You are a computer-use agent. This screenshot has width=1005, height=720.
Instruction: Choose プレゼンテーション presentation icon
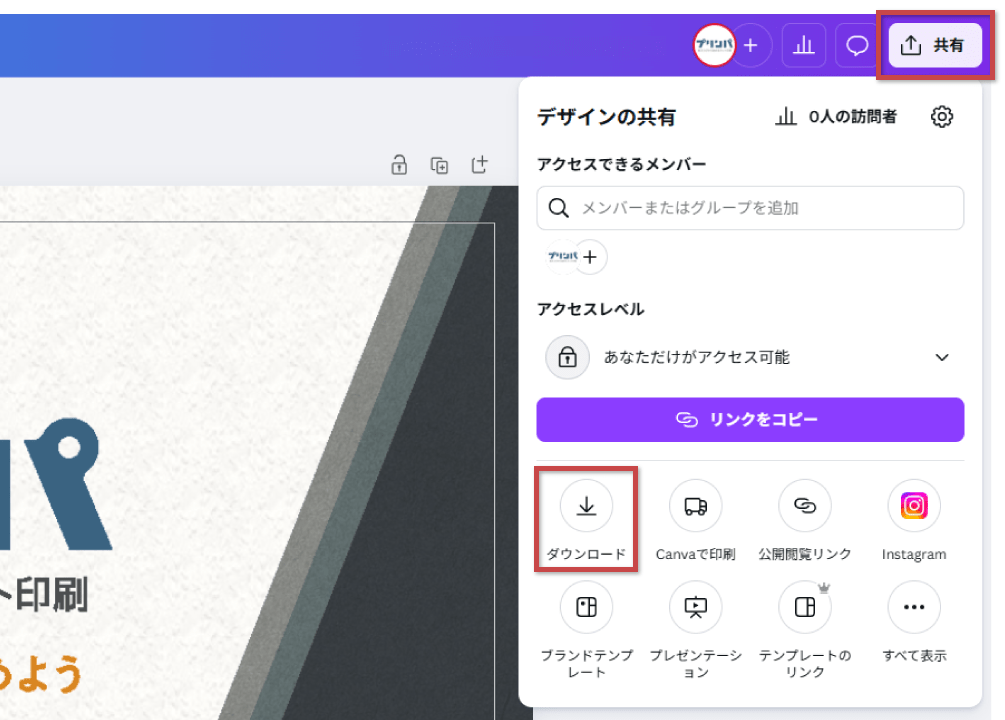click(695, 607)
